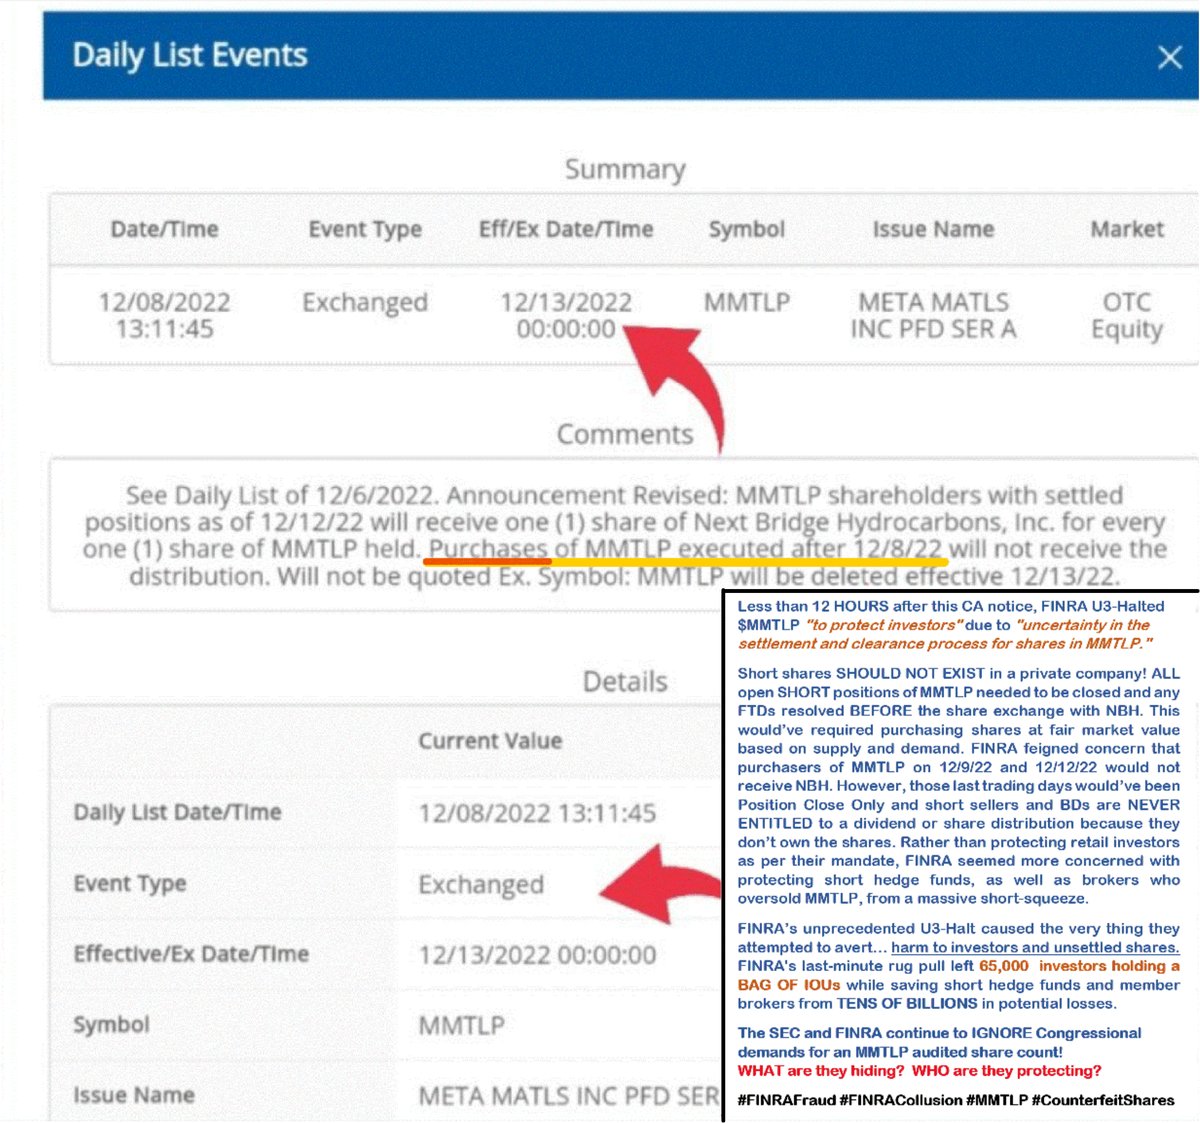The height and width of the screenshot is (1123, 1200).
Task: Click the paragraph starting "Short shares SHOULD NOT EXIST"
Action: (x=958, y=786)
